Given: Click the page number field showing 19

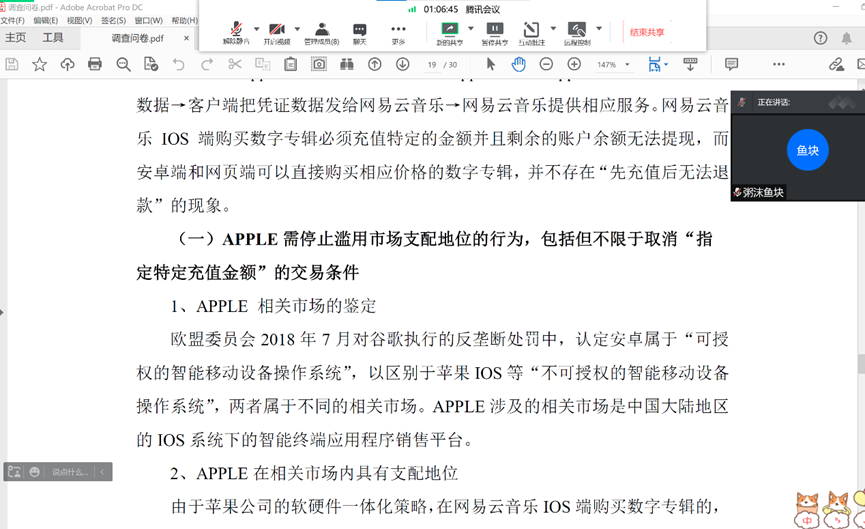Looking at the screenshot, I should [x=432, y=65].
